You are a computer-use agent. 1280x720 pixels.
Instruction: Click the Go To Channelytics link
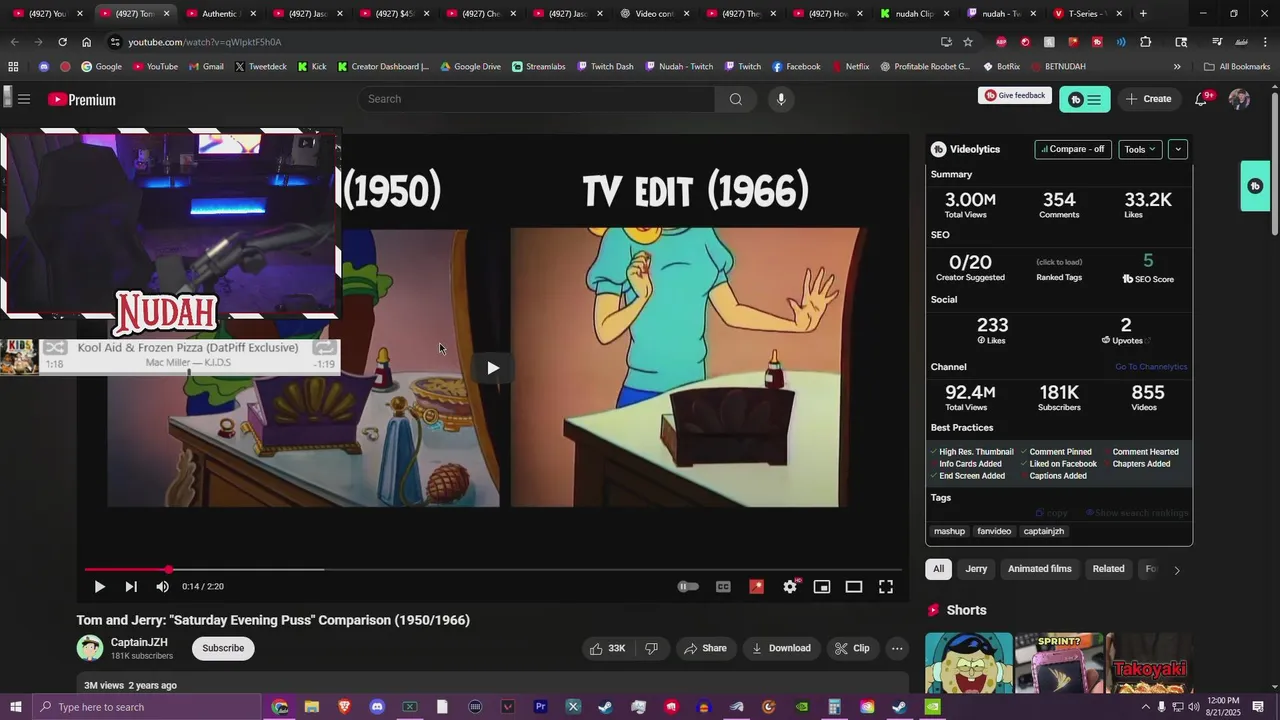1151,367
